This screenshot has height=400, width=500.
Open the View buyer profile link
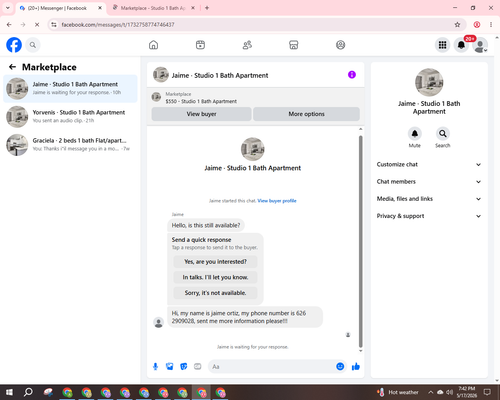click(x=277, y=201)
